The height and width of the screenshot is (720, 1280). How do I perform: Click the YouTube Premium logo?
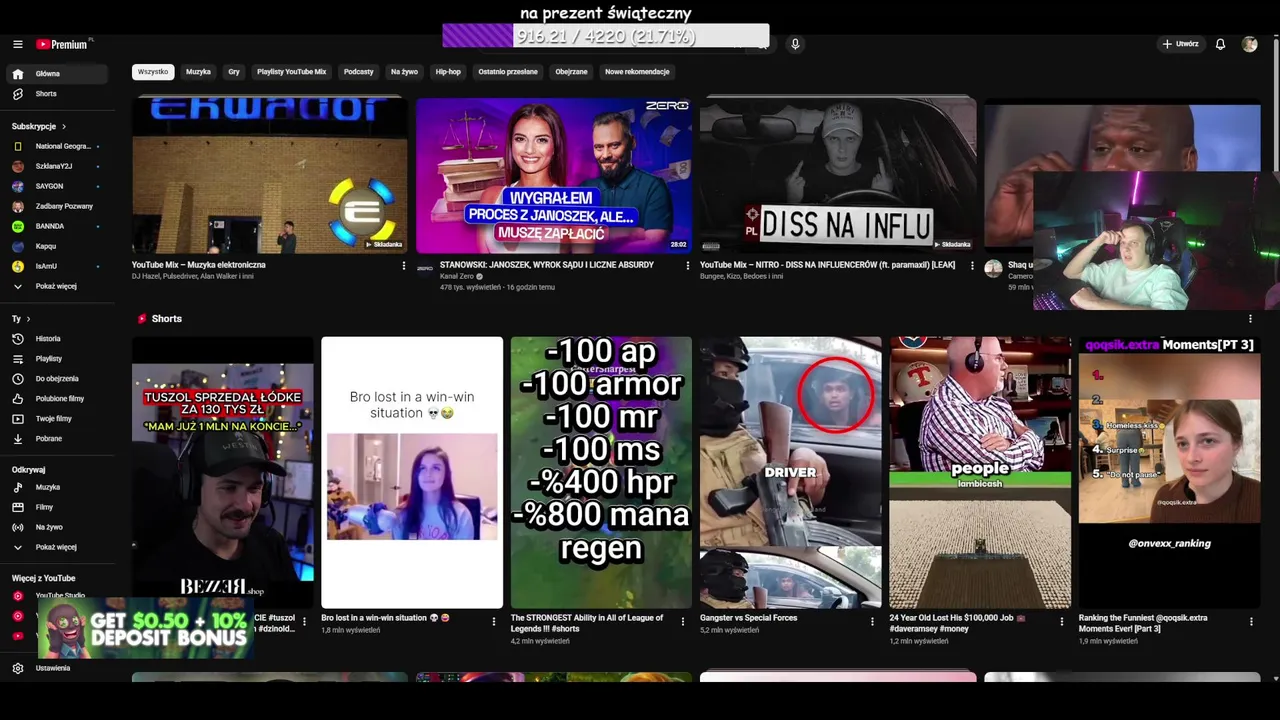pos(62,44)
